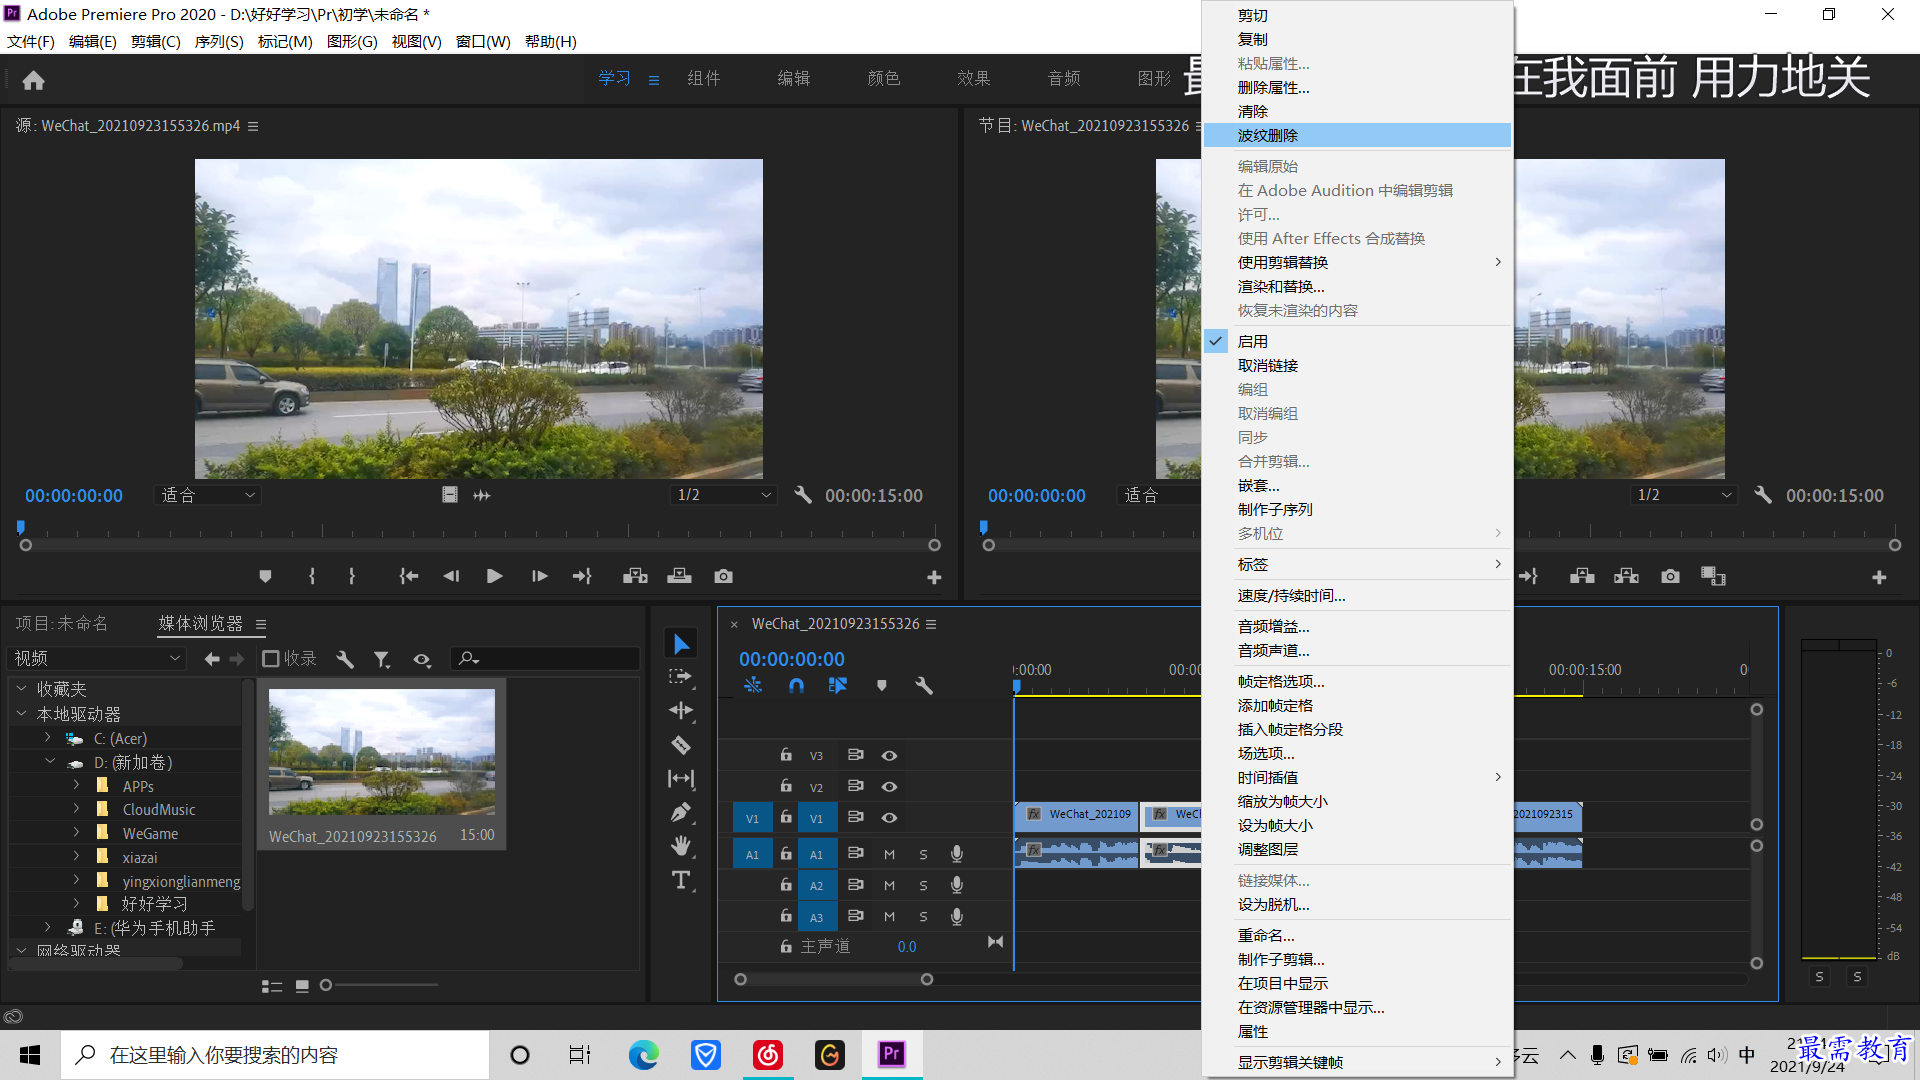Viewport: 1920px width, 1080px height.
Task: Click the wrench settings icon in timeline toolbar
Action: point(923,686)
